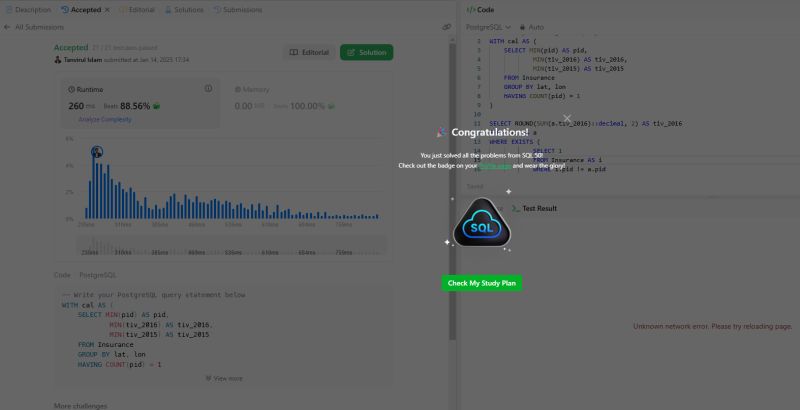Click the Editorial button beside Solution
This screenshot has width=800, height=410.
point(309,52)
